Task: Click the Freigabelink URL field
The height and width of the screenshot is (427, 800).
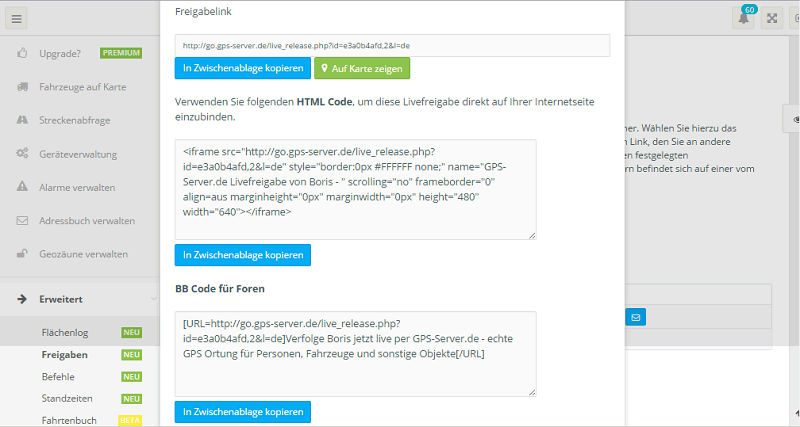Action: (392, 45)
